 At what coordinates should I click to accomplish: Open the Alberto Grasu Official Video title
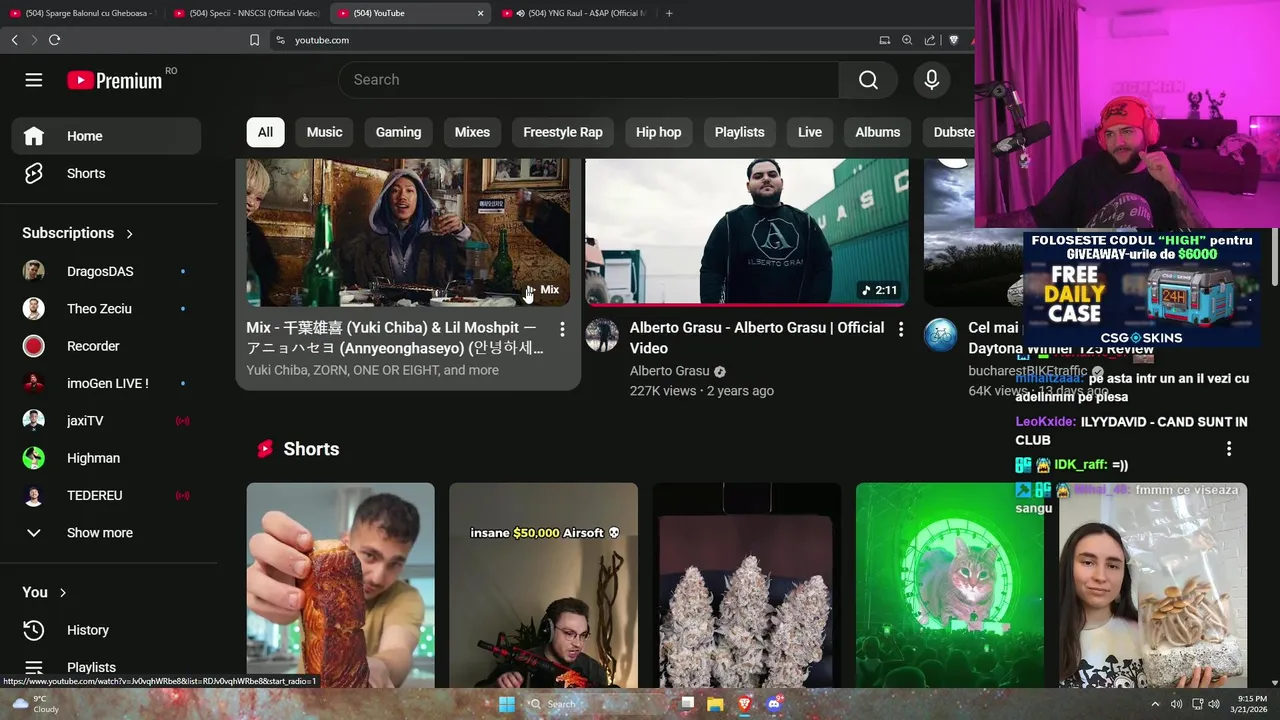(757, 338)
